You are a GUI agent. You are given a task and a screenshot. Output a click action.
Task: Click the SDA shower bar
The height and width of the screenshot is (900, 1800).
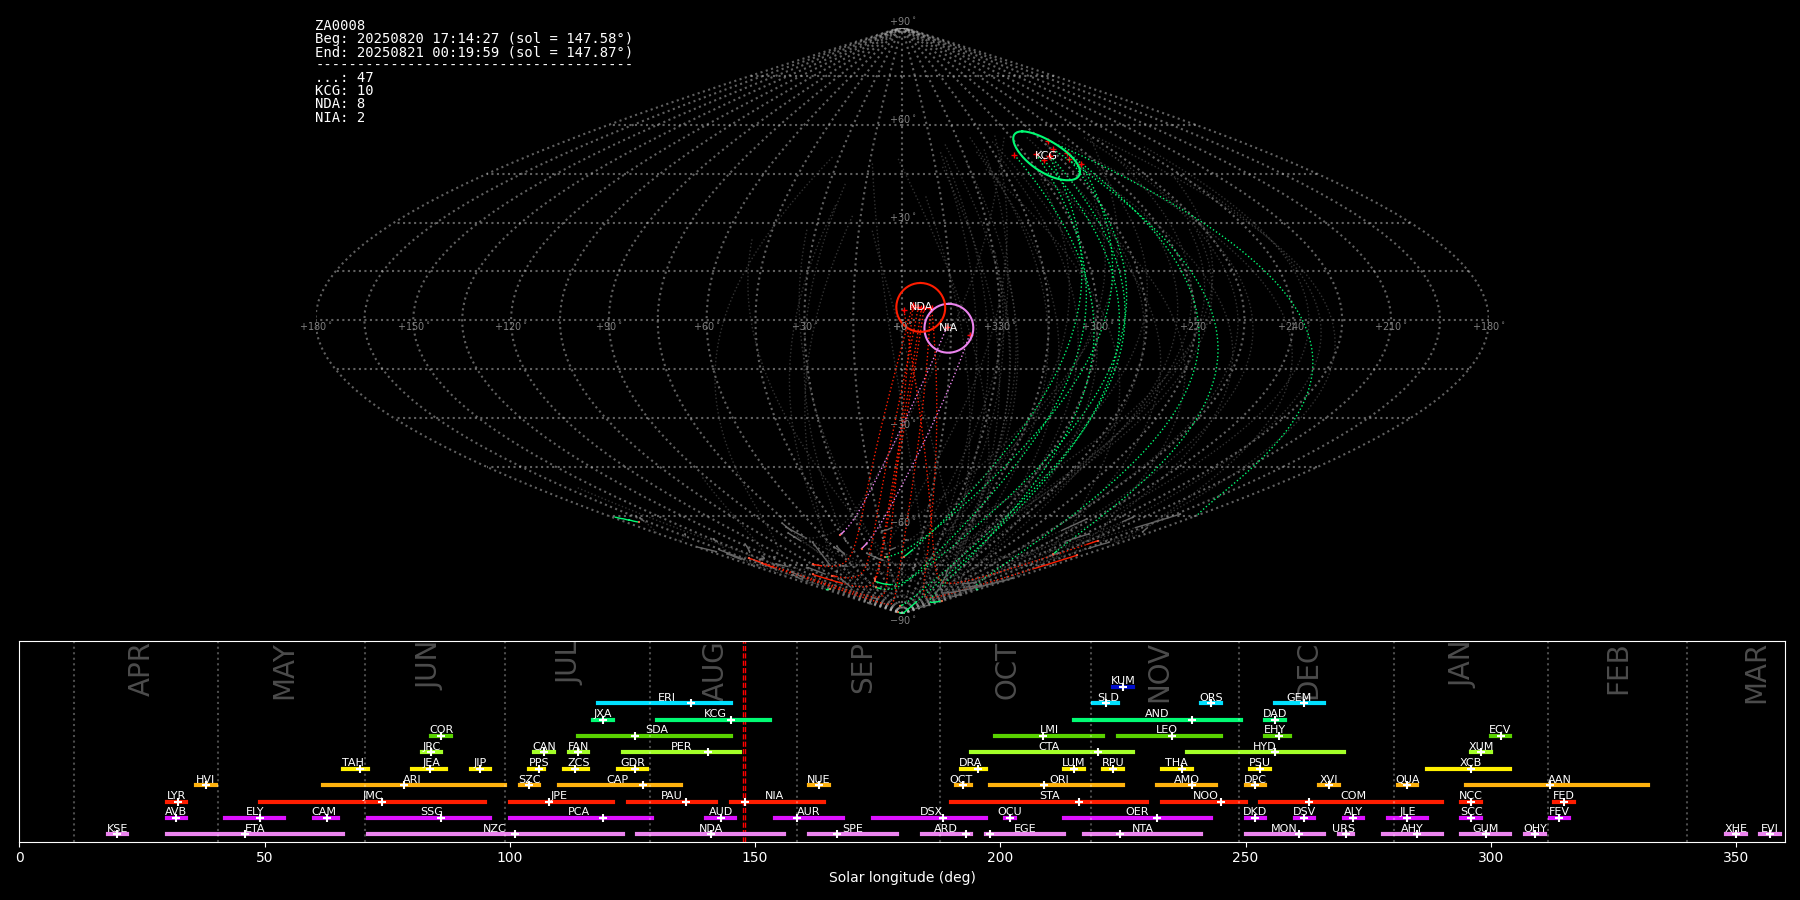pos(654,736)
